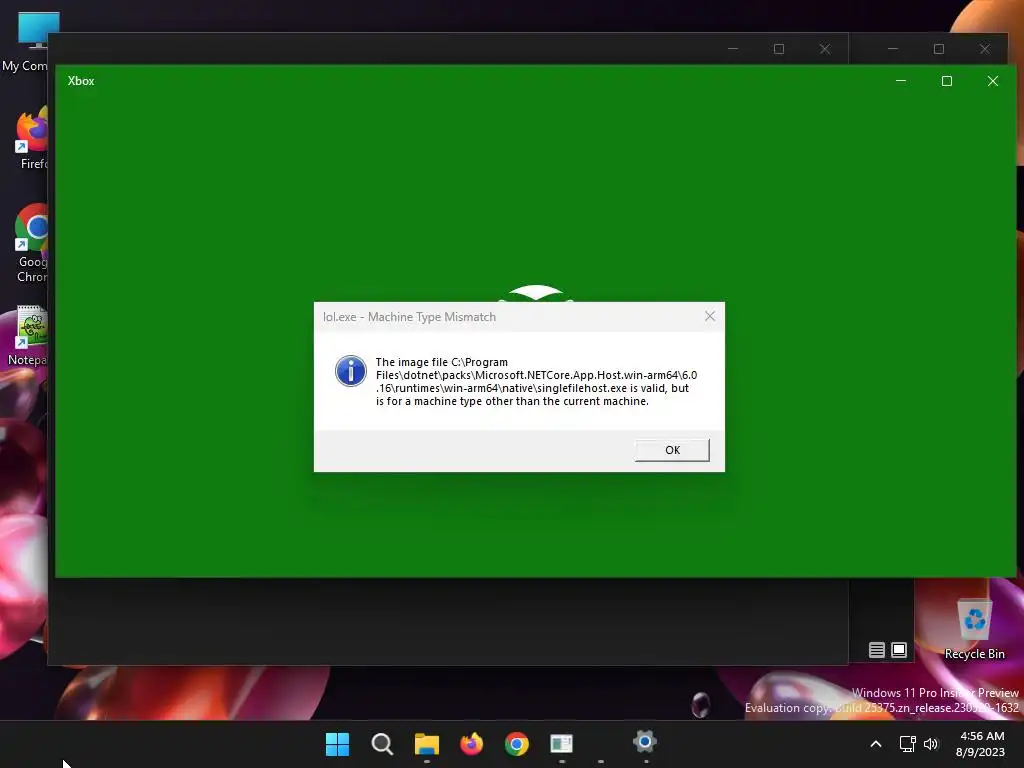Open the clock showing 4:56 AM
The image size is (1024, 768).
pyautogui.click(x=980, y=744)
